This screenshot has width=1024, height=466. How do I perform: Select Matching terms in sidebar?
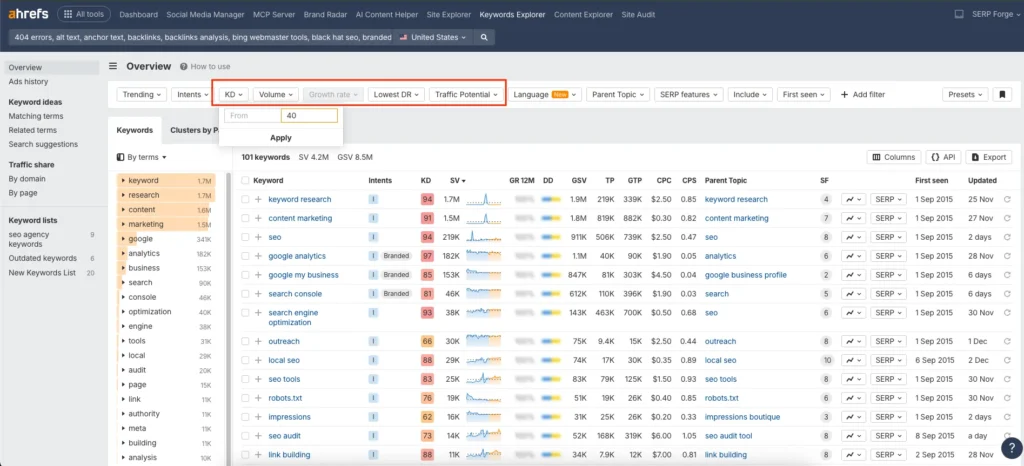[x=36, y=116]
